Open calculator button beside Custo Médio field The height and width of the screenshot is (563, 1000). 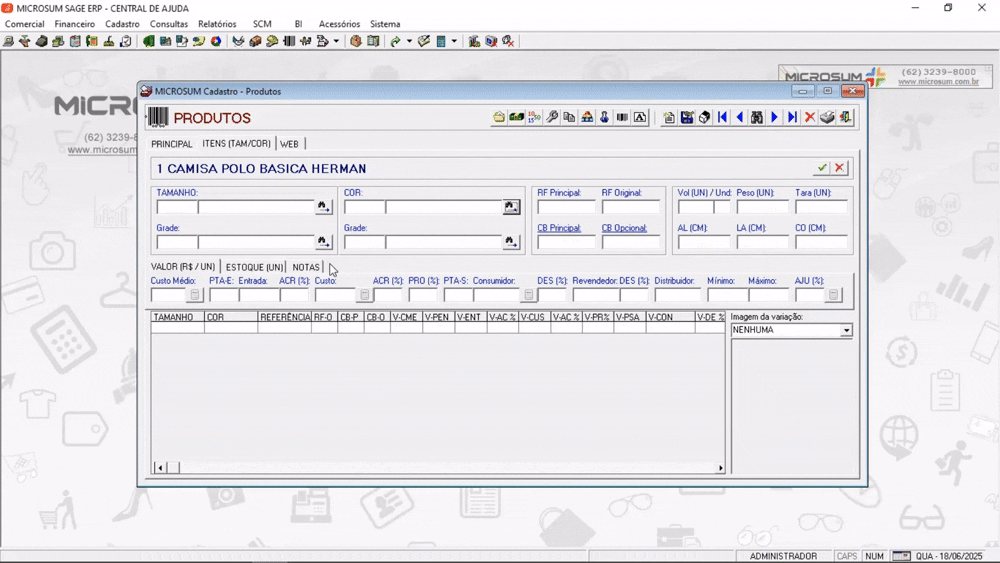(195, 295)
